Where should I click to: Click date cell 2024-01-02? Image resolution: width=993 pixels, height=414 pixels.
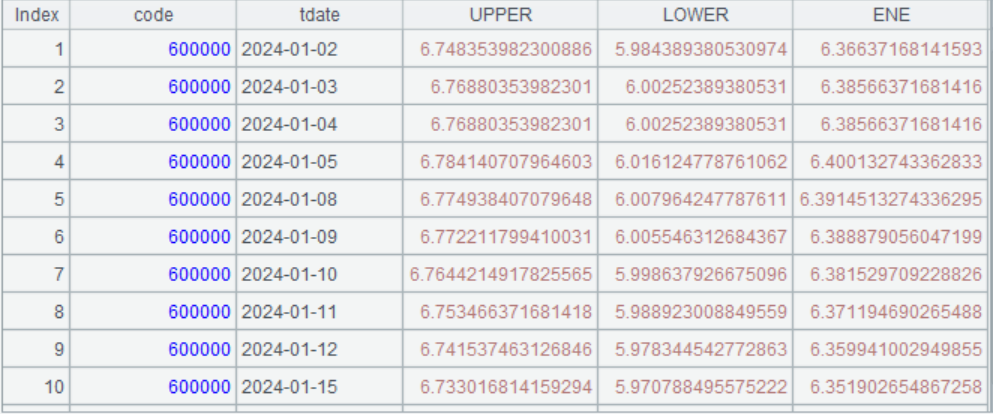pos(319,49)
